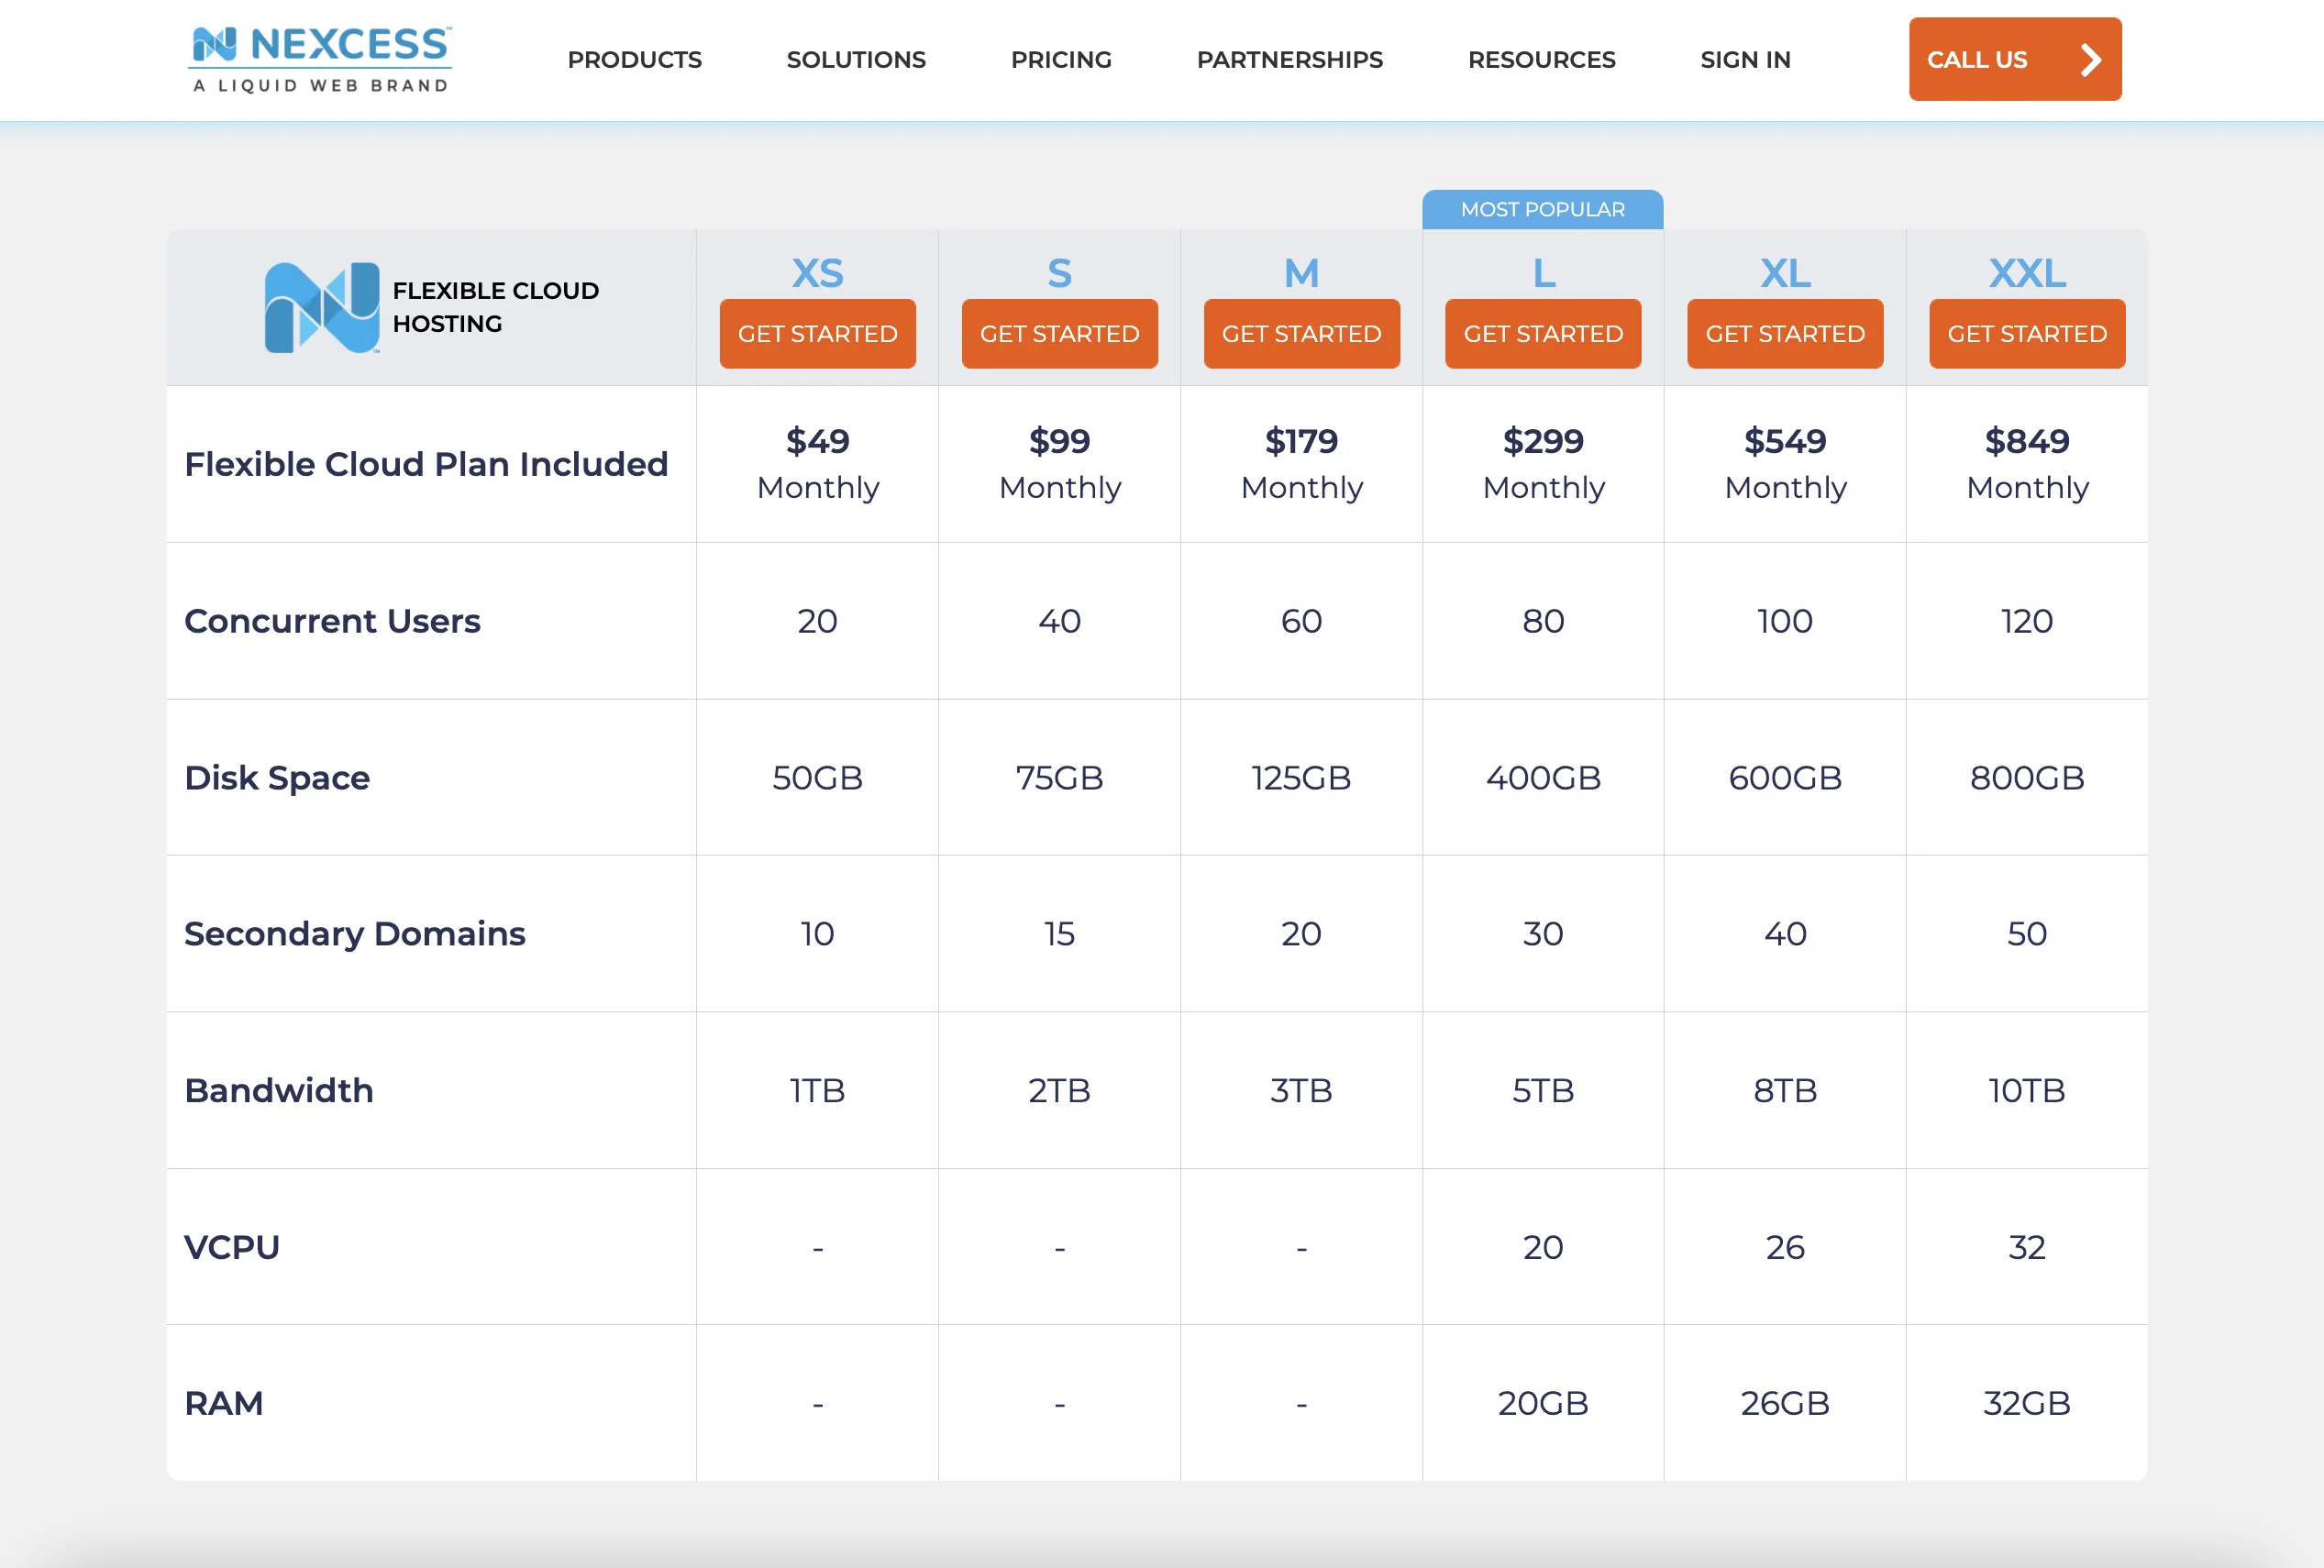Click the Flexible Cloud Hosting N logo

pos(321,307)
